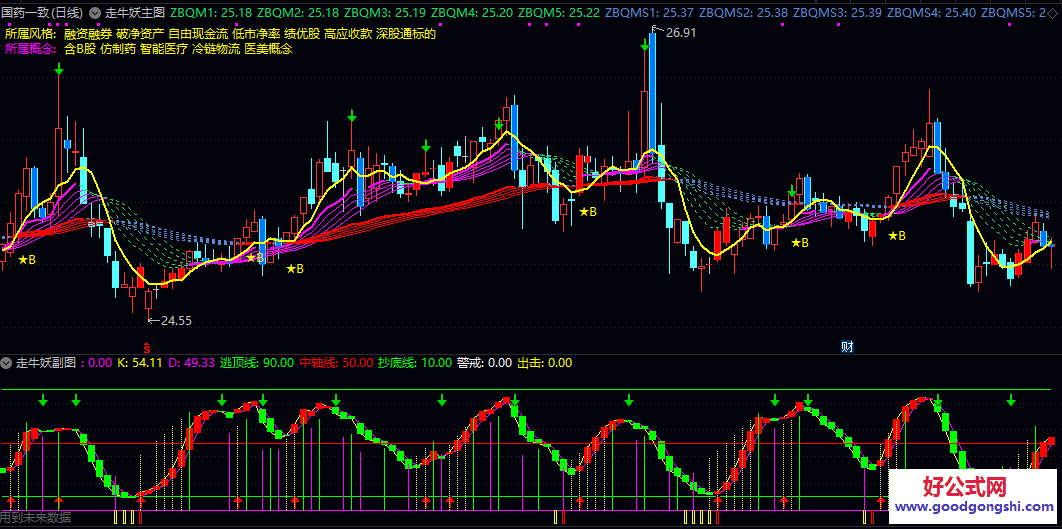Click green down arrow beside 26.91 high

click(645, 45)
